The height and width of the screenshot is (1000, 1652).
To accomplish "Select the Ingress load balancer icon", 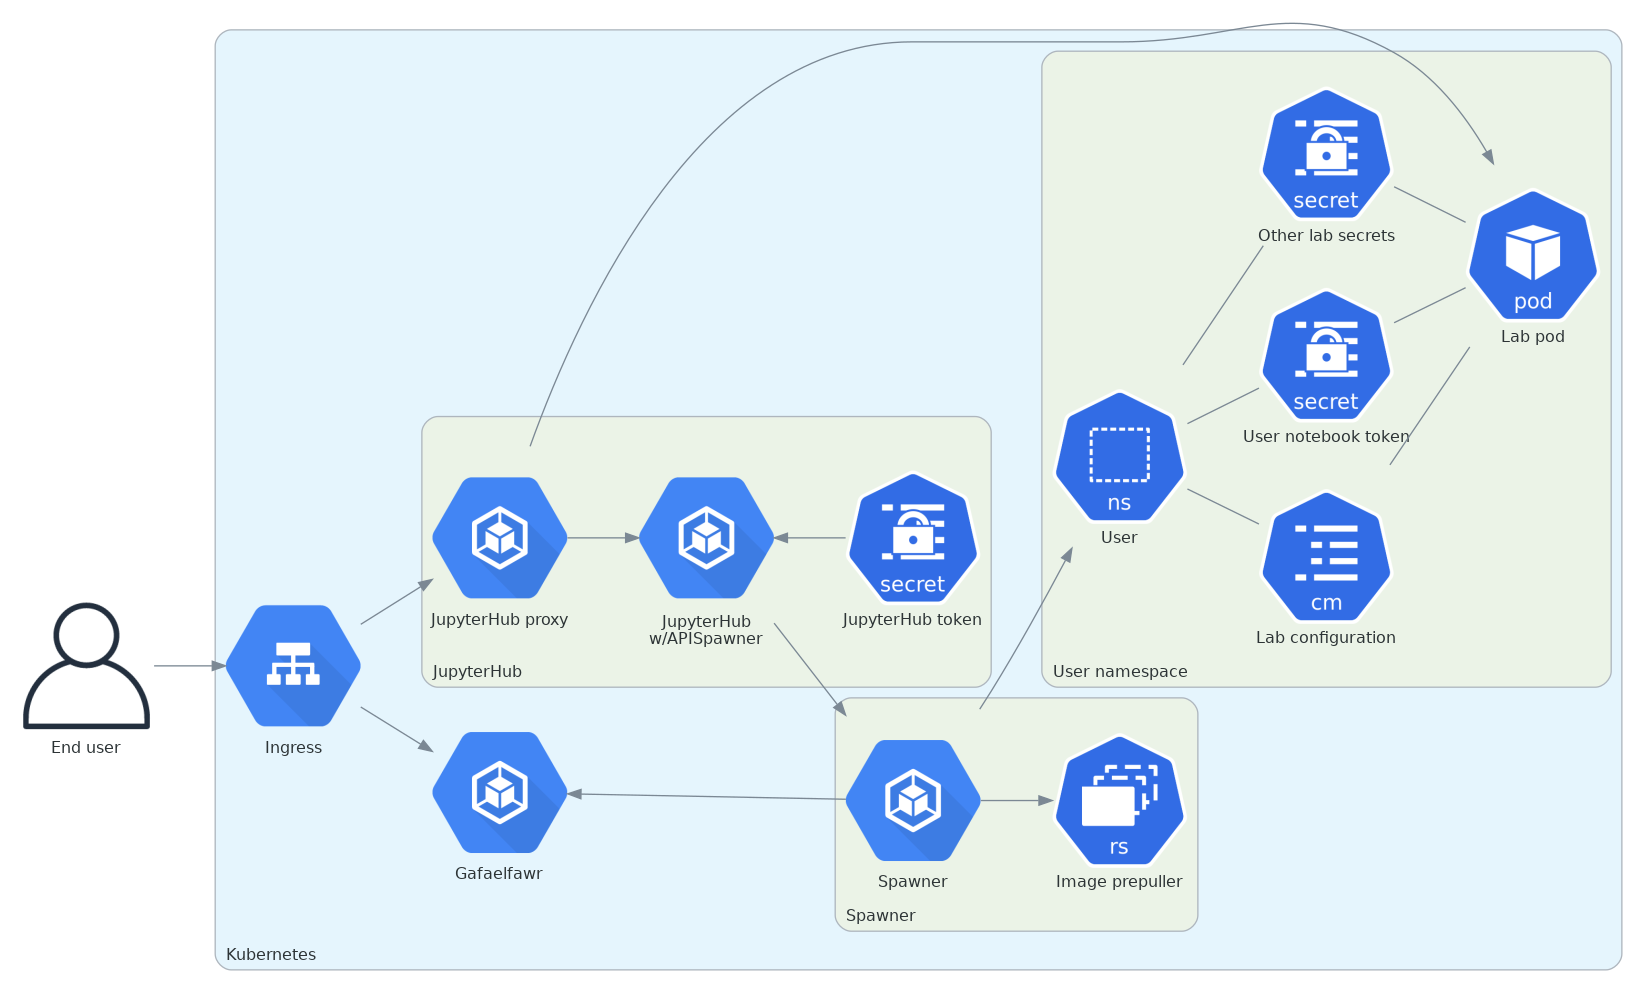I will click(x=293, y=666).
